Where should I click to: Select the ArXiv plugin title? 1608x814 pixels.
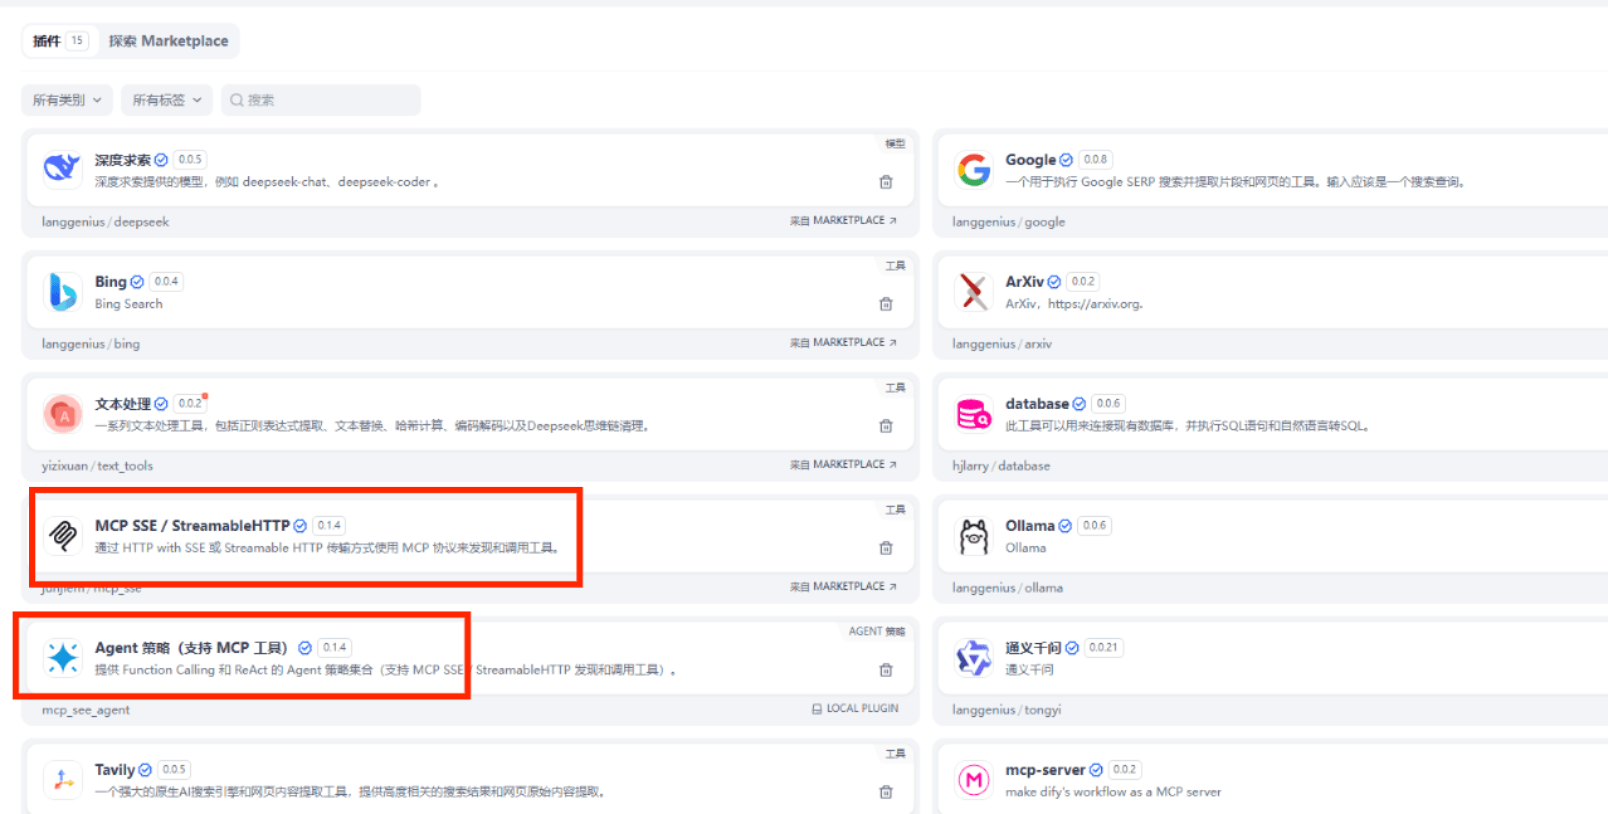coord(1024,282)
